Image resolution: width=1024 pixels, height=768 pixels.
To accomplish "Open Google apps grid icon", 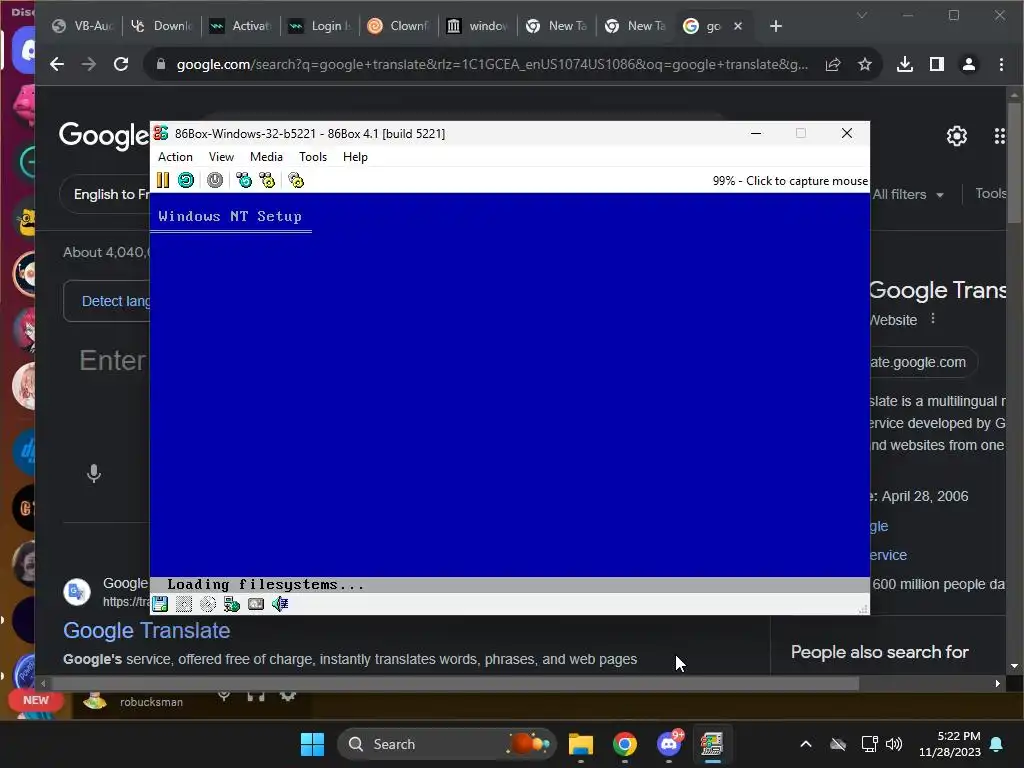I will pos(1000,136).
